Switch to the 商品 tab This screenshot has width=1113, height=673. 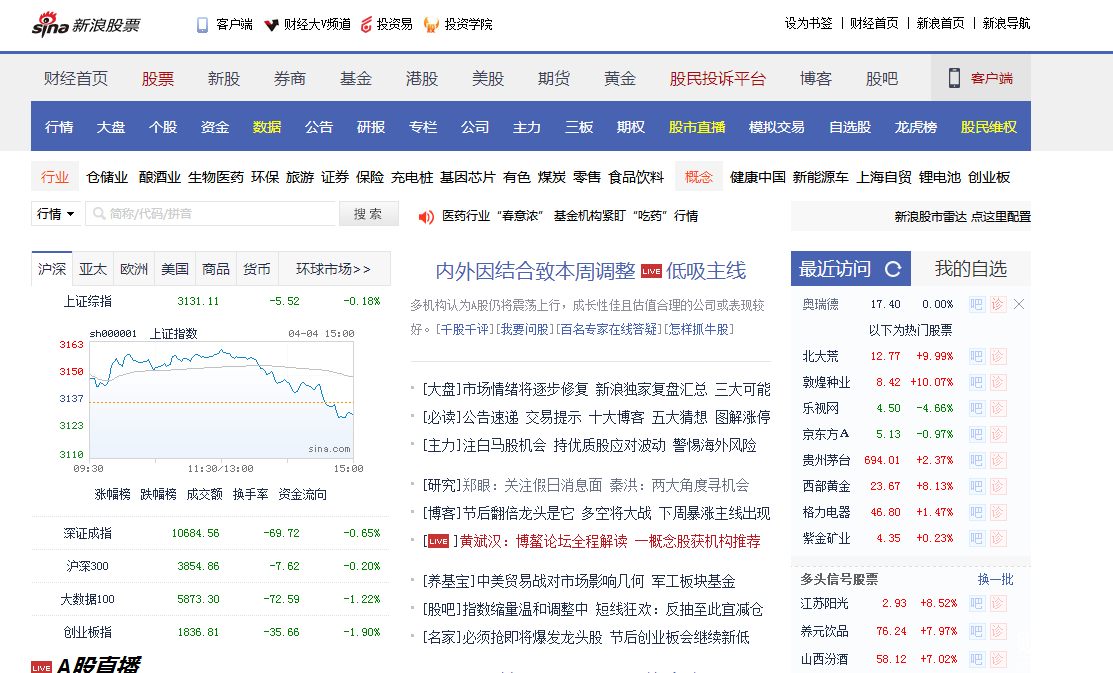pos(216,269)
